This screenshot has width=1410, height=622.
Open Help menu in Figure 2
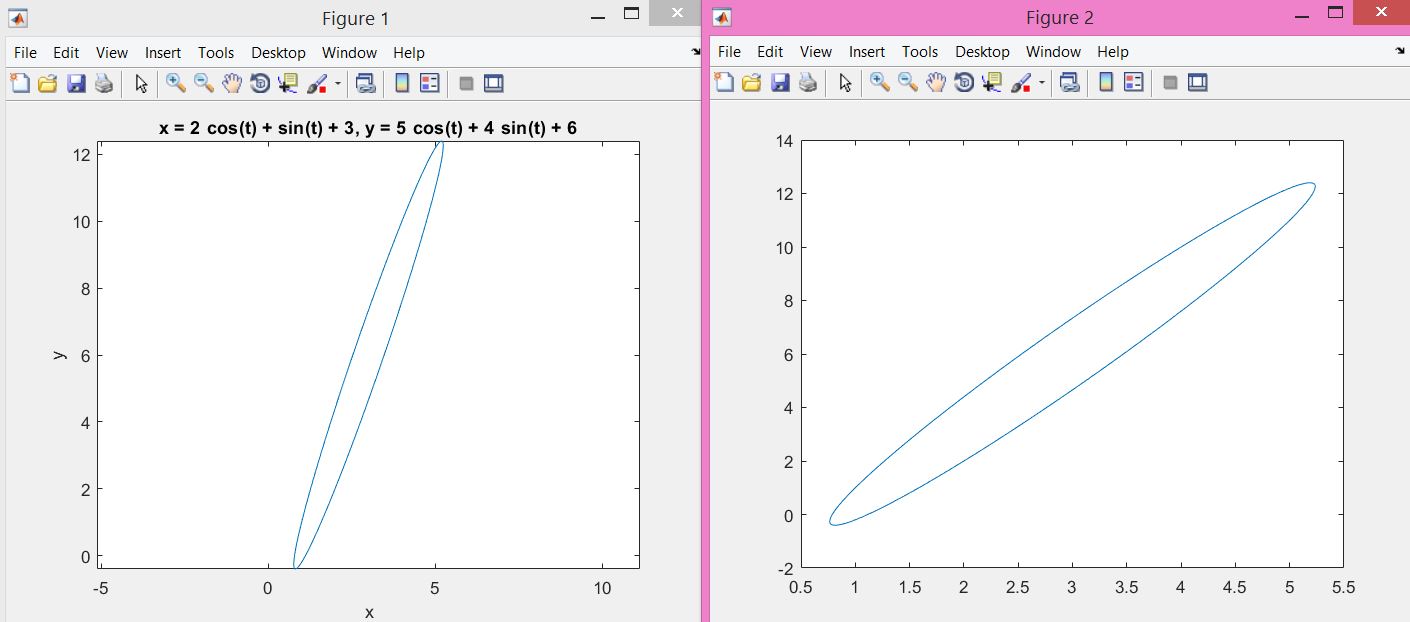(1113, 51)
